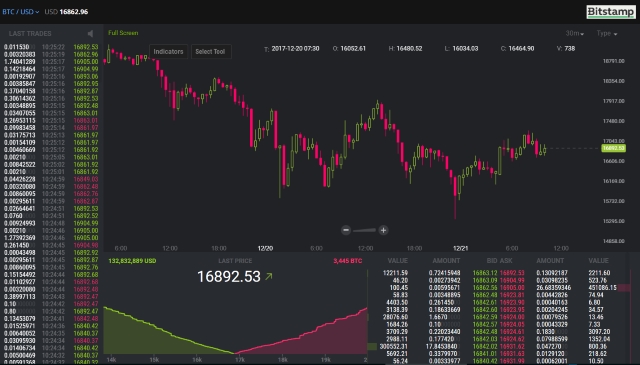This screenshot has width=640, height=365.
Task: Click the 0.13092187 ask amount in the order book
Action: [552, 273]
